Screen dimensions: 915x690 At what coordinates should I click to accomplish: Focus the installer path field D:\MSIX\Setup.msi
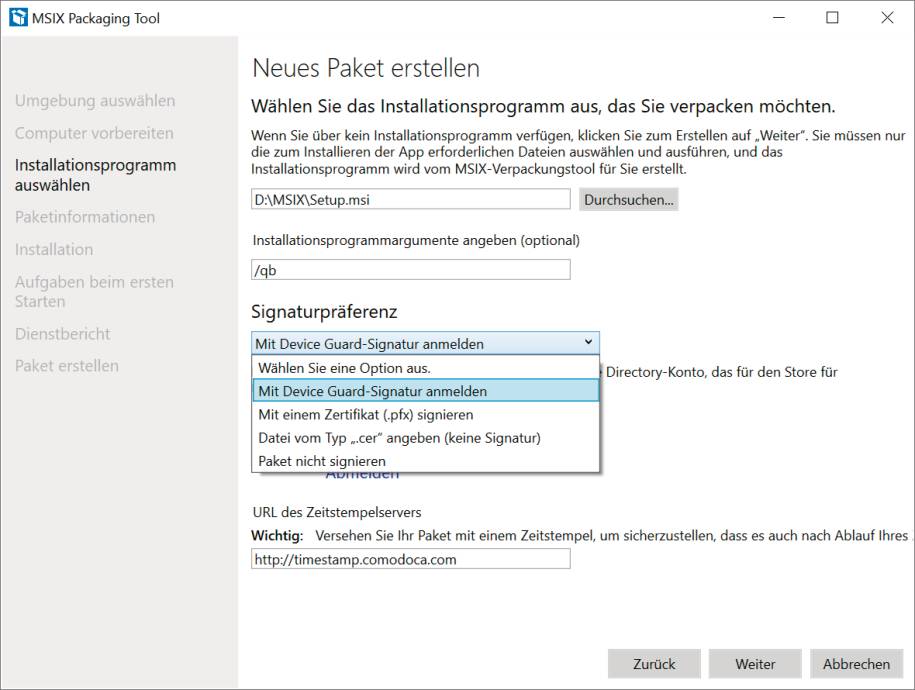tap(411, 199)
